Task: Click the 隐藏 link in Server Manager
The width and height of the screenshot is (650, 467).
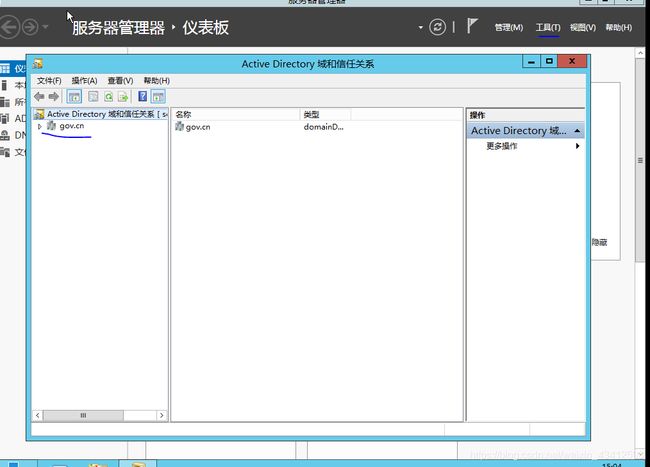Action: pyautogui.click(x=599, y=242)
